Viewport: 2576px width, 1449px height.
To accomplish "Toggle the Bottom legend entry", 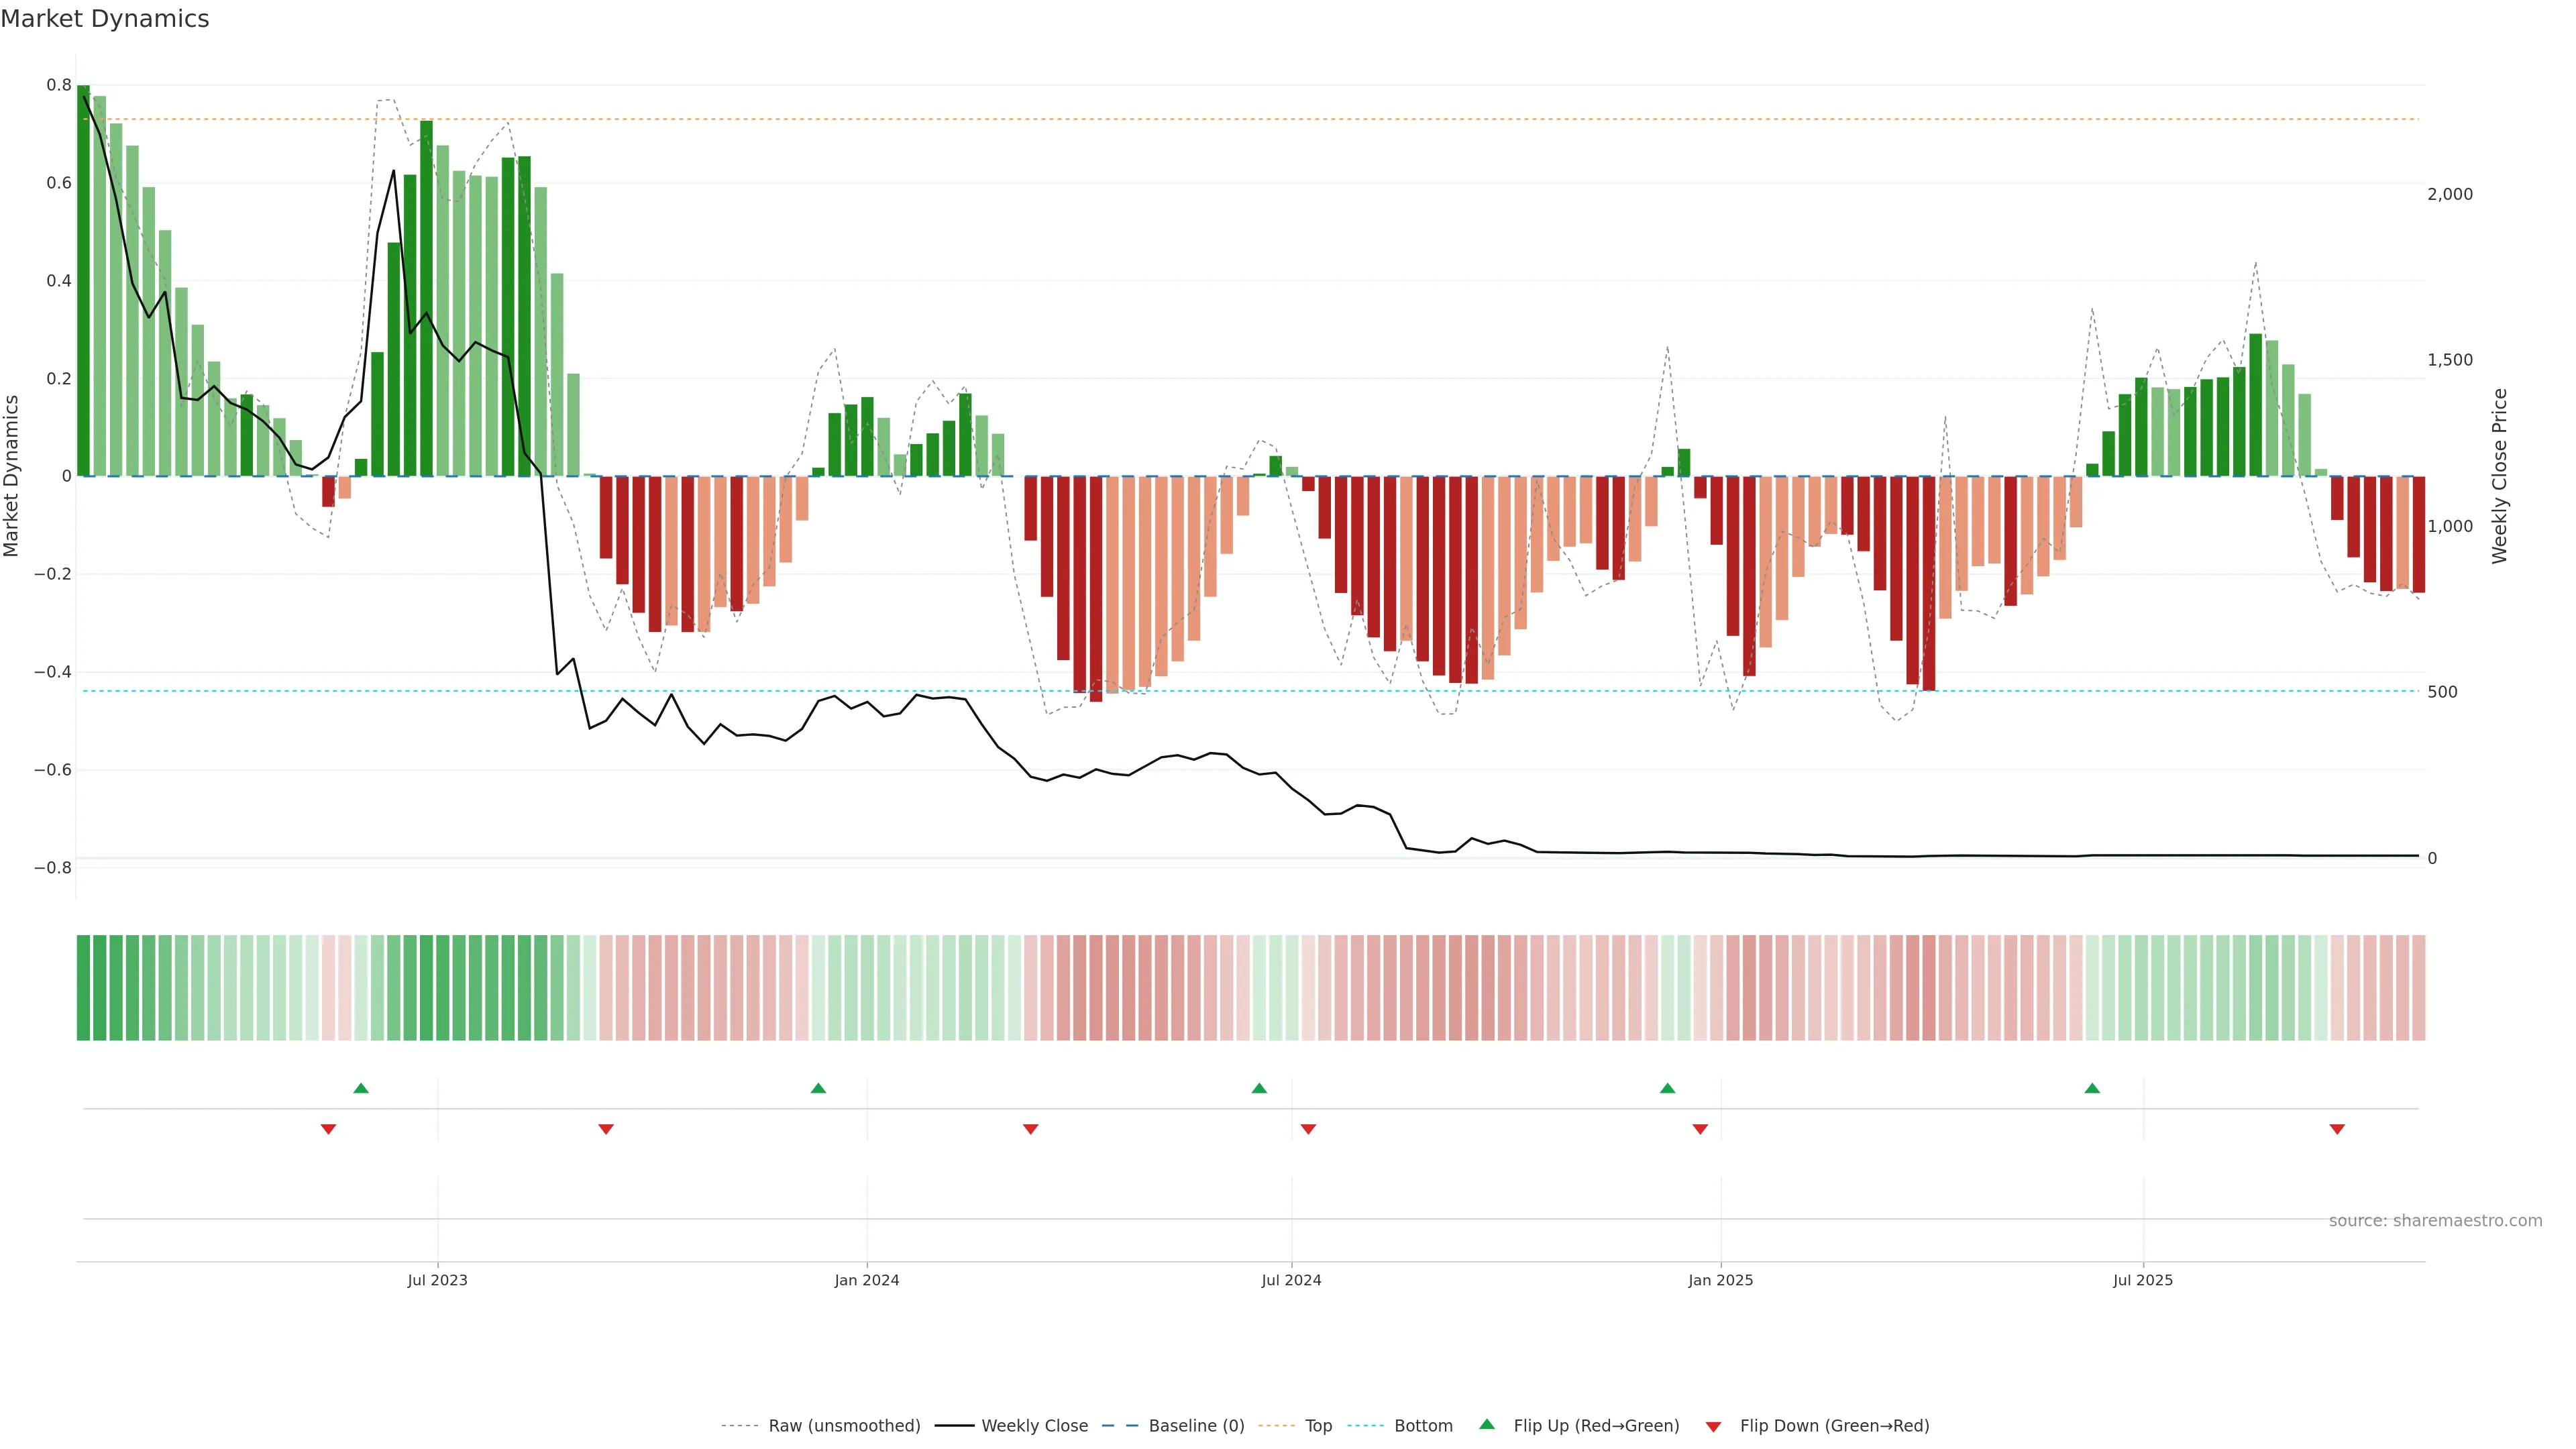I will click(x=1423, y=1426).
